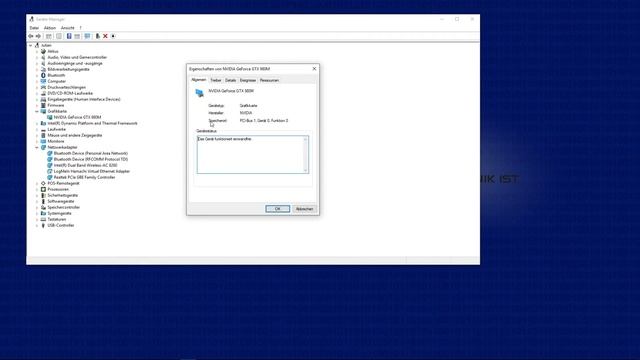Select the Allgemein tab
Screen dimensions: 640x360
point(199,80)
